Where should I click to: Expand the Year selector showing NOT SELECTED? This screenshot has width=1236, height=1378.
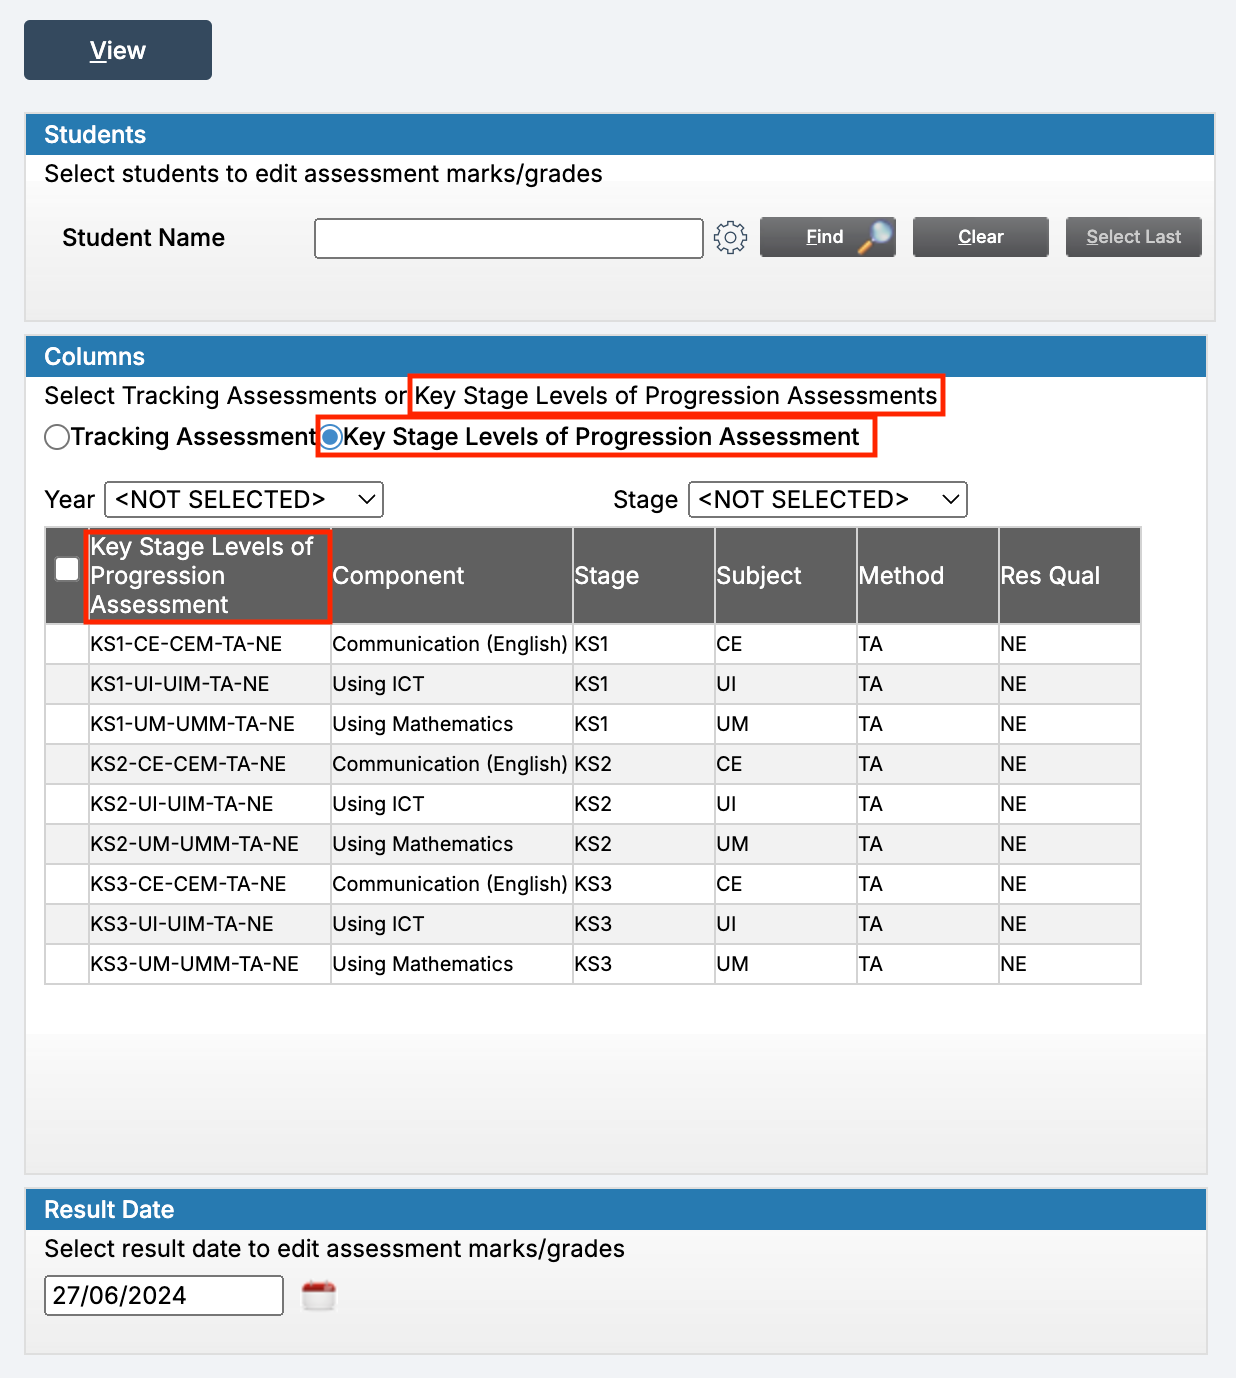(243, 499)
